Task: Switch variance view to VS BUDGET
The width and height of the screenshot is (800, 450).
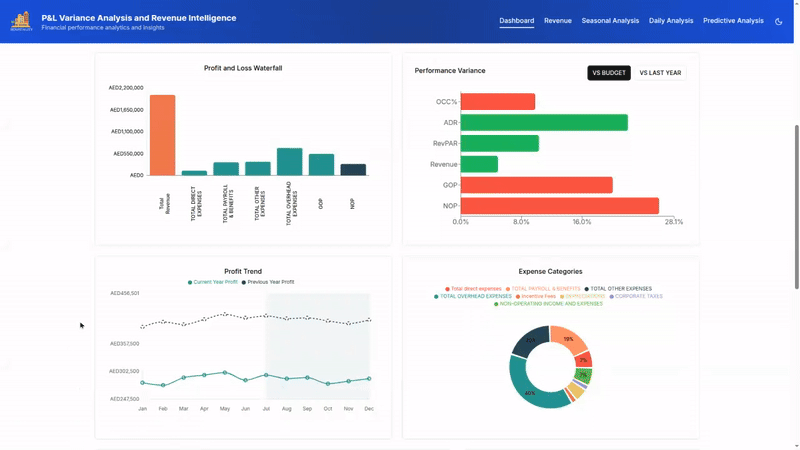Action: pos(609,73)
